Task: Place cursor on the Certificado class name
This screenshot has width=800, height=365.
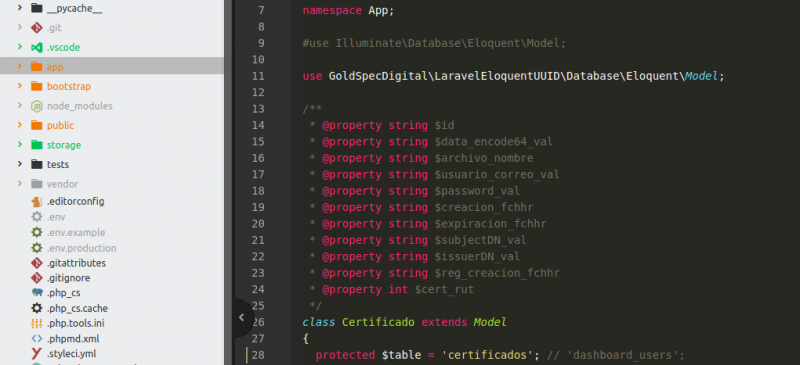Action: coord(378,322)
